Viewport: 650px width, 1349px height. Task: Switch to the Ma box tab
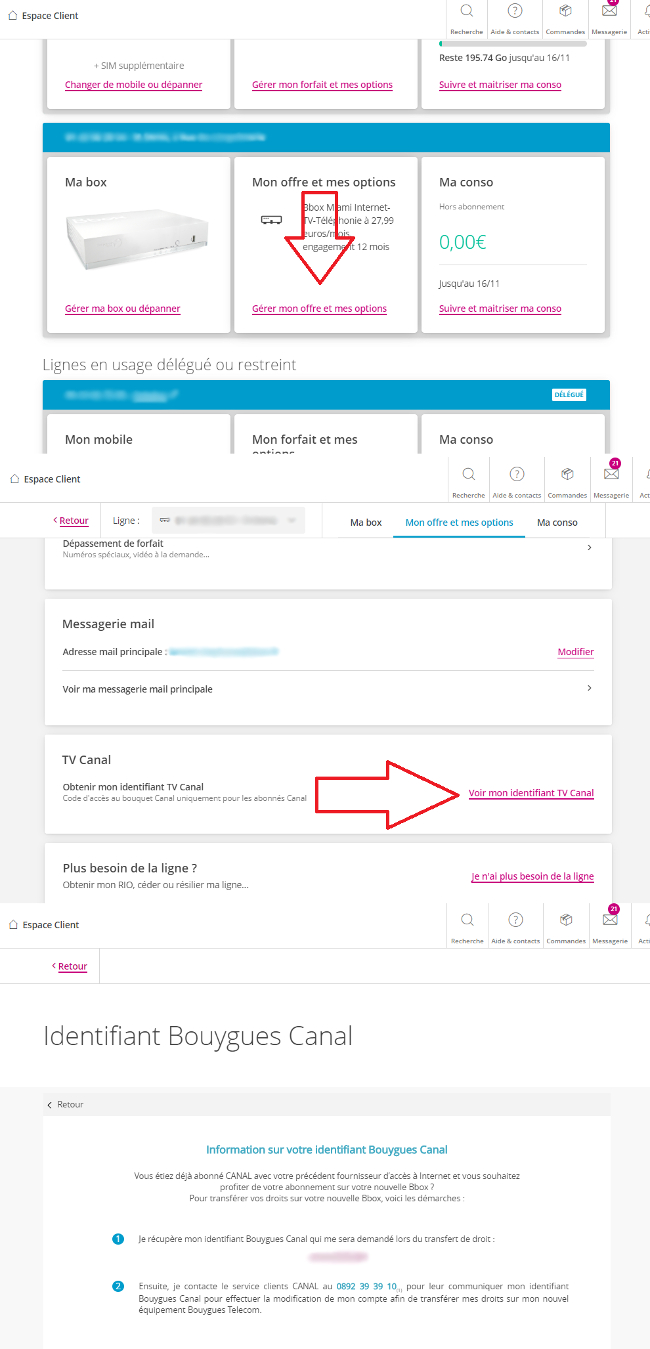[x=366, y=522]
